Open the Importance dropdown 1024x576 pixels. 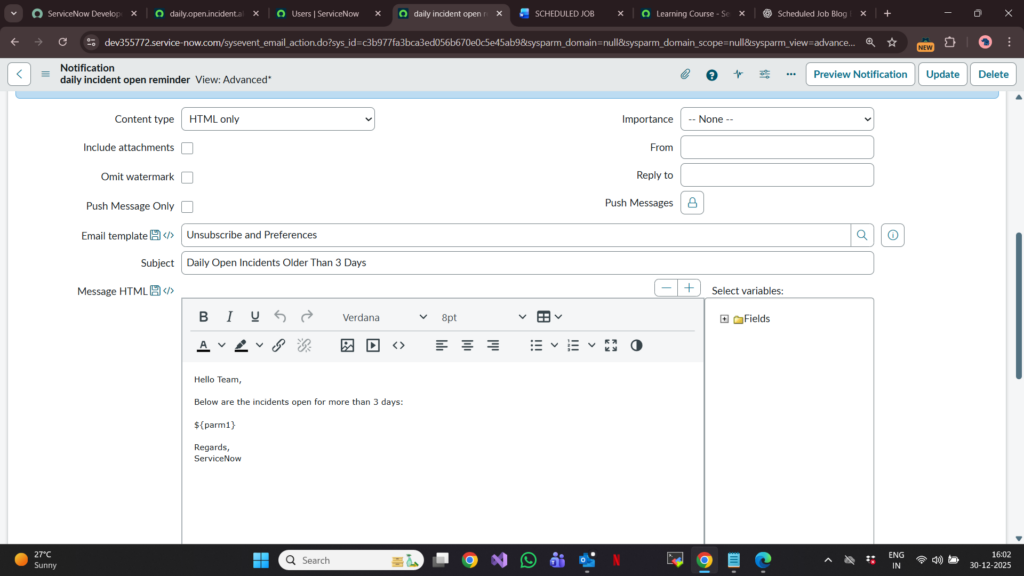(777, 119)
